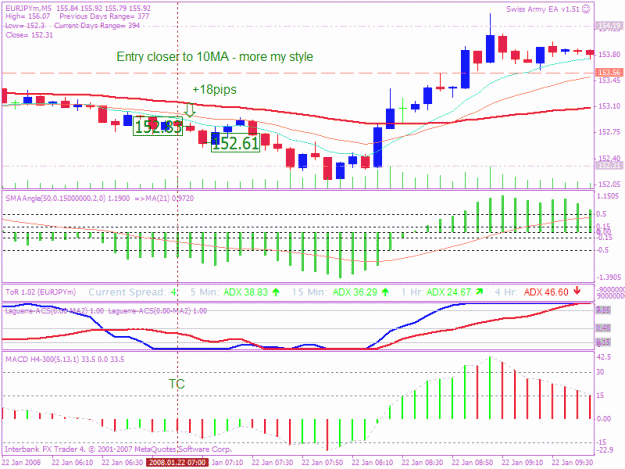625x469 pixels.
Task: Click the 1.1505 value on SMAAngle scale
Action: pos(608,196)
